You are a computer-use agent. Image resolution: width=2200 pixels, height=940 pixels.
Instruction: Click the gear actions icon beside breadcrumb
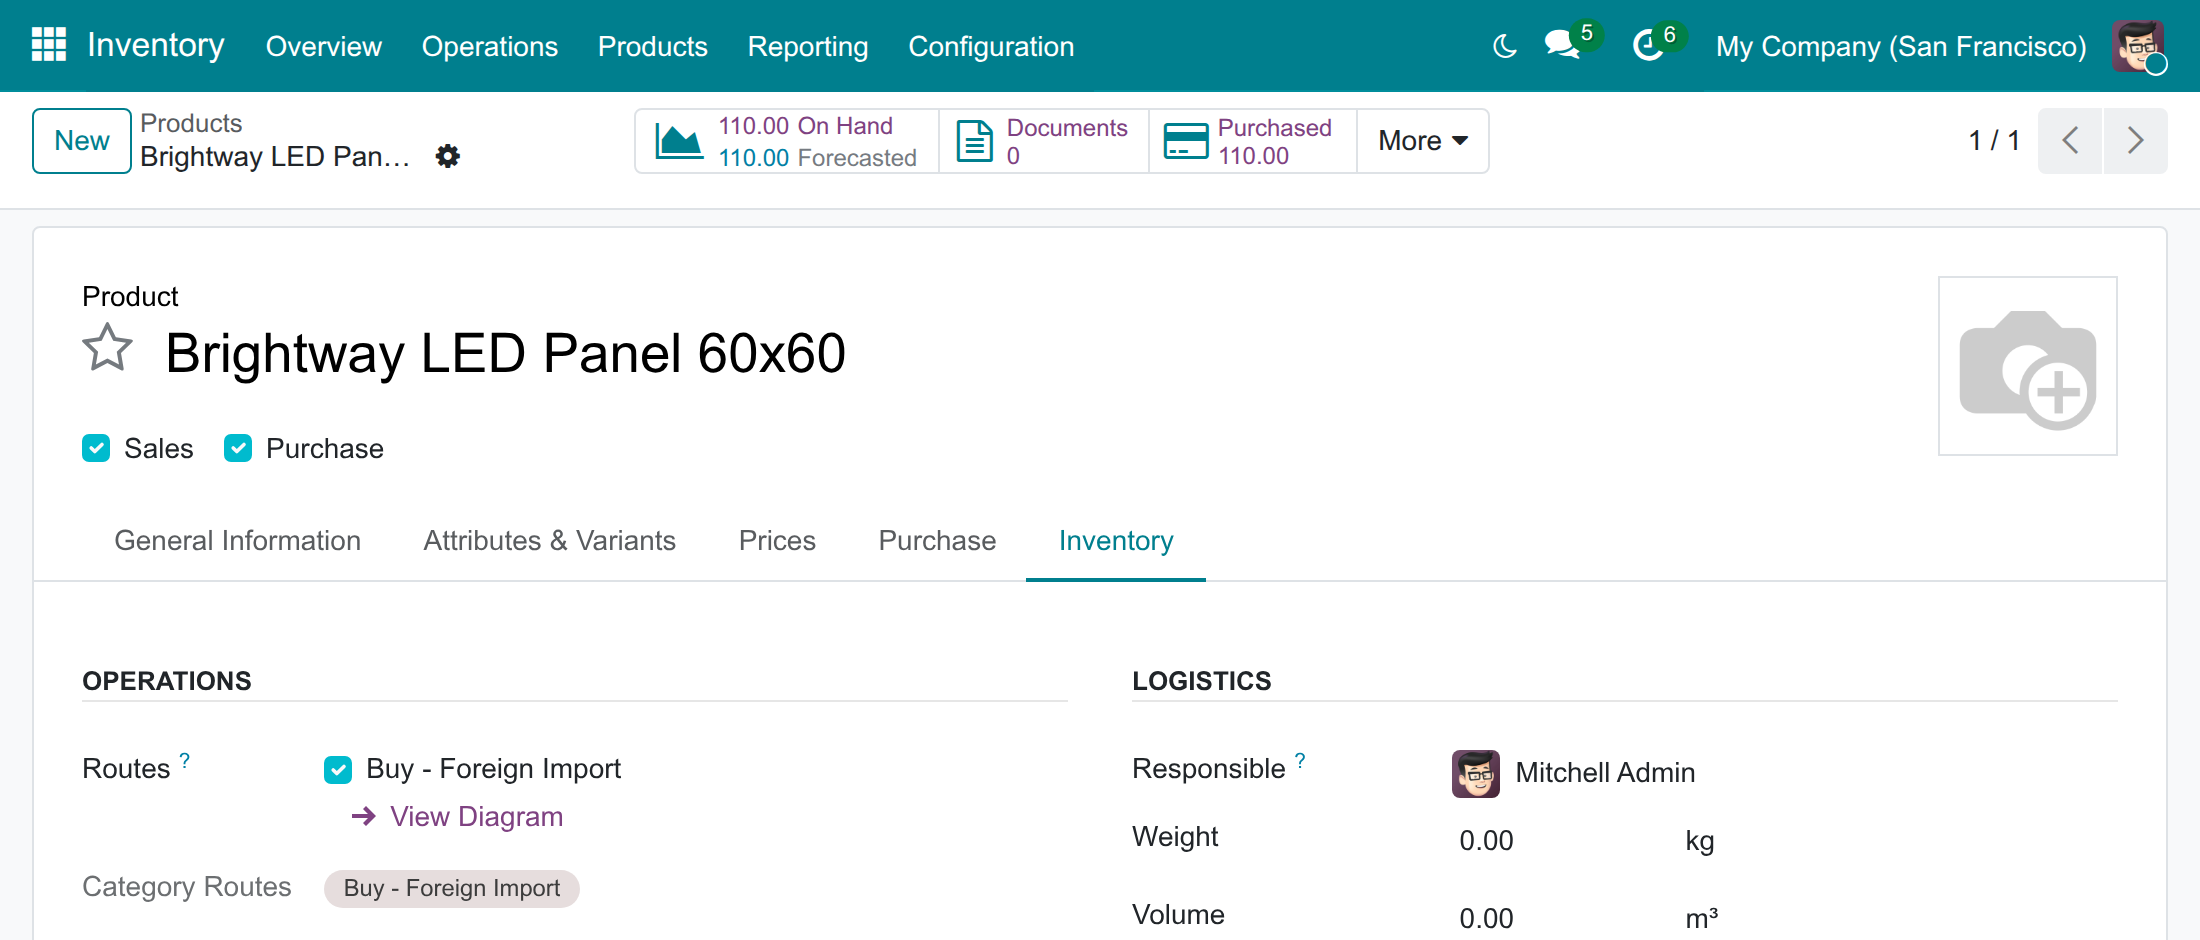(448, 156)
